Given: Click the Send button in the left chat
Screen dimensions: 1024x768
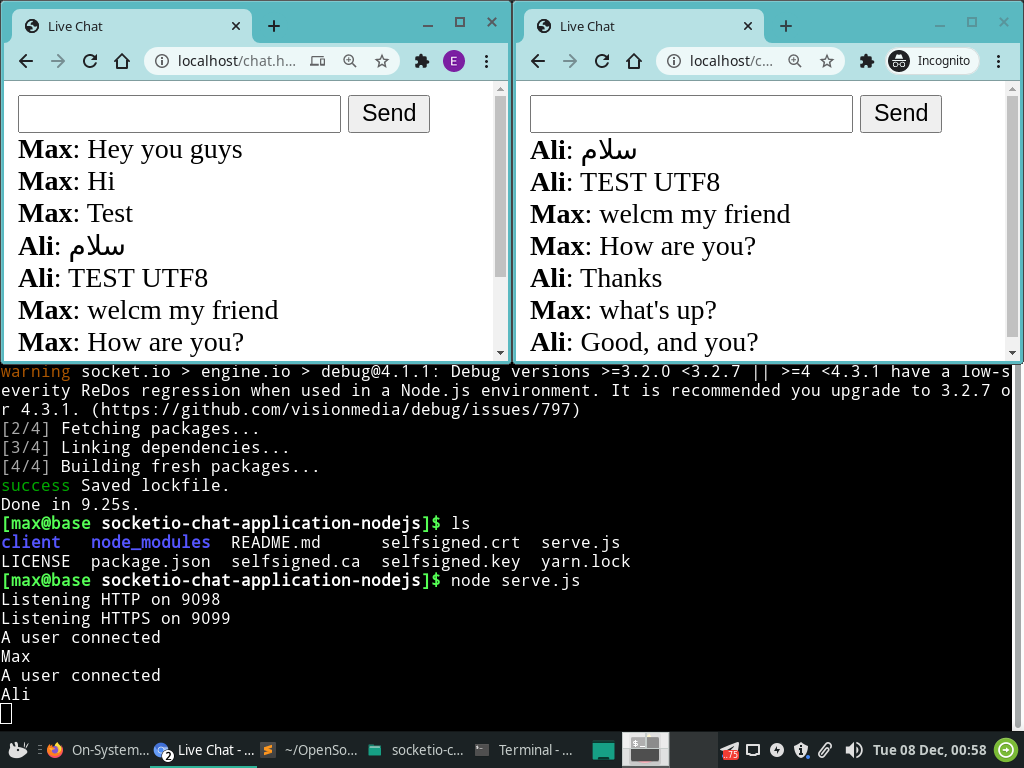Looking at the screenshot, I should click(x=388, y=113).
